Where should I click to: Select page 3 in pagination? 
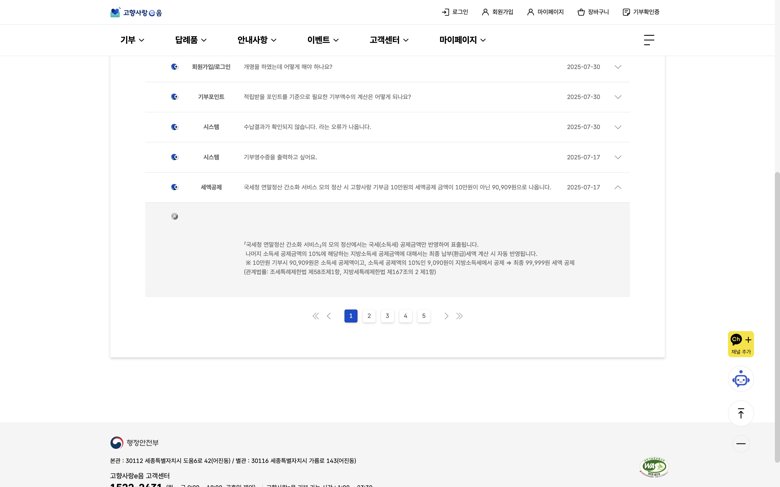pos(388,316)
